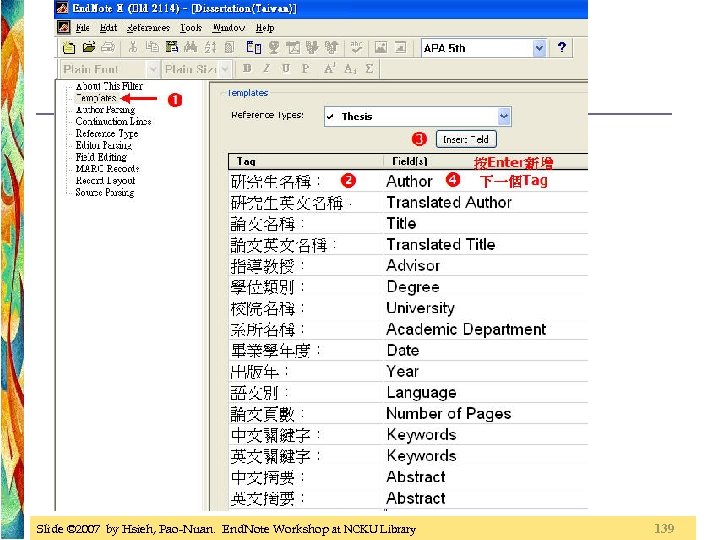Apply Subscript formatting icon
Image resolution: width=720 pixels, height=540 pixels.
pyautogui.click(x=349, y=69)
